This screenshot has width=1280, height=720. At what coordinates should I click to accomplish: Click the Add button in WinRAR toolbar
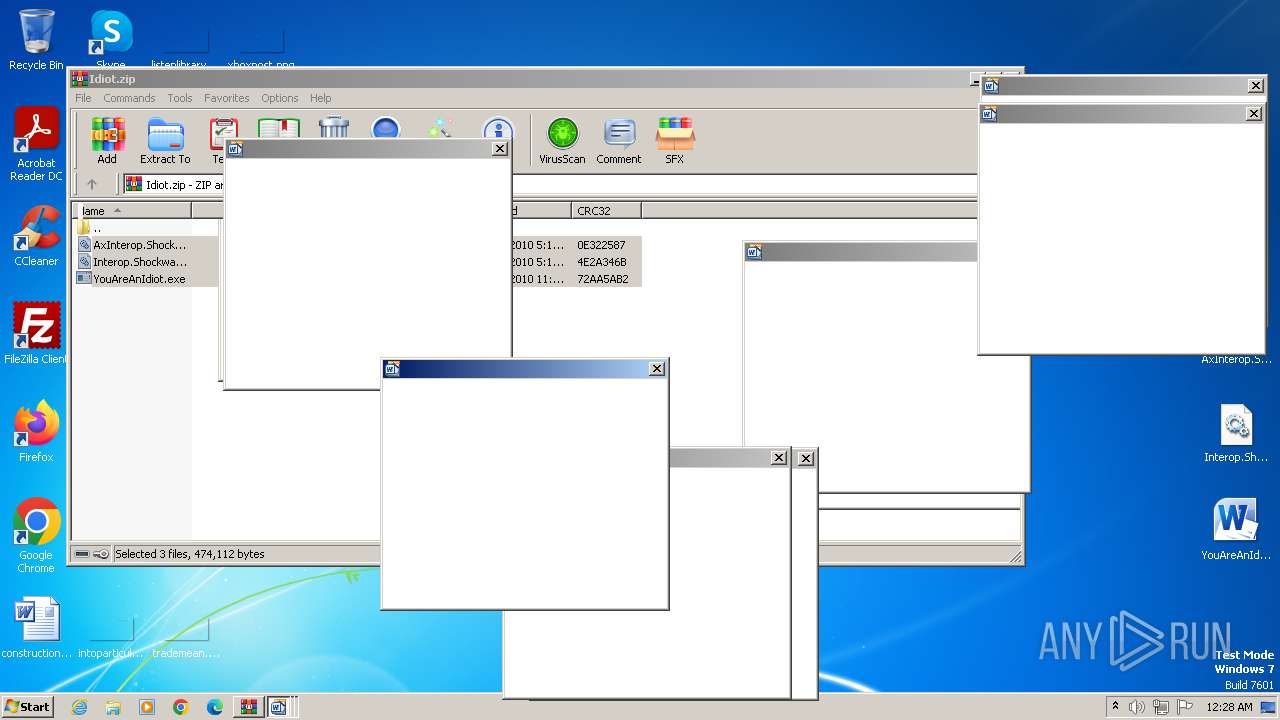pos(107,141)
